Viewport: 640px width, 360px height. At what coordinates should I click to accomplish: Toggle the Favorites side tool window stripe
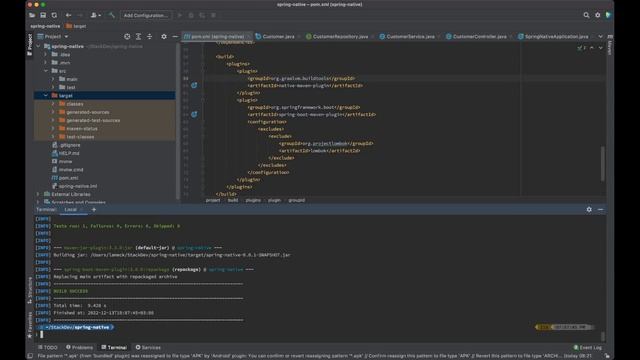coord(29,325)
